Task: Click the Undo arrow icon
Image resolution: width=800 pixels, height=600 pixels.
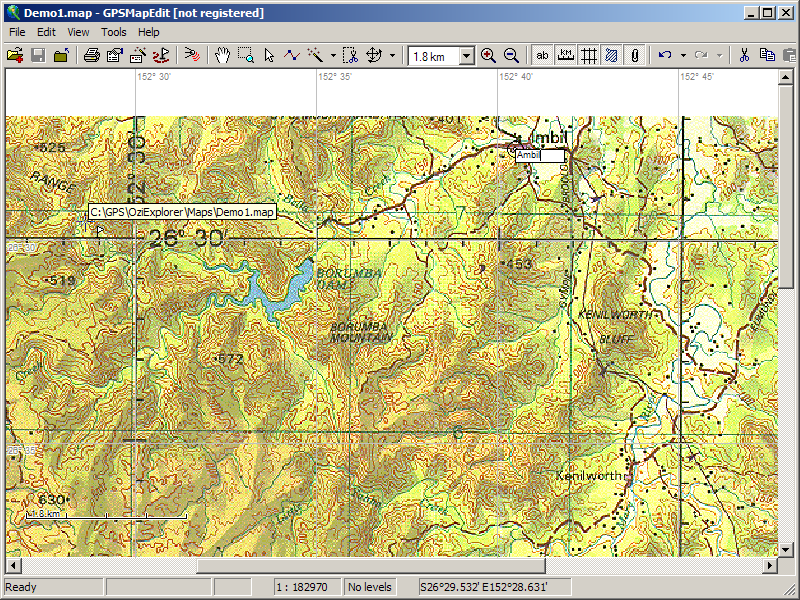Action: [x=666, y=56]
